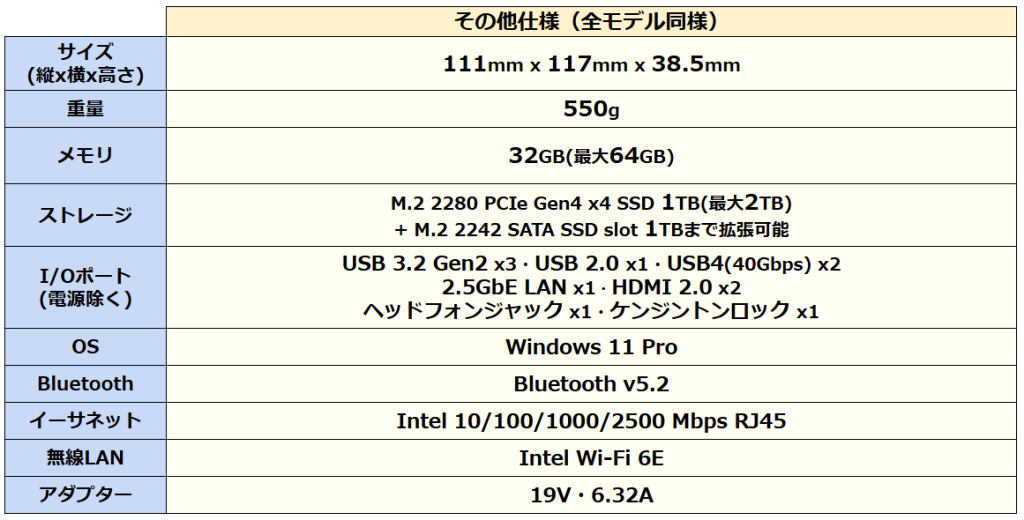
Task: Select the ストレージ label cell
Action: (85, 215)
